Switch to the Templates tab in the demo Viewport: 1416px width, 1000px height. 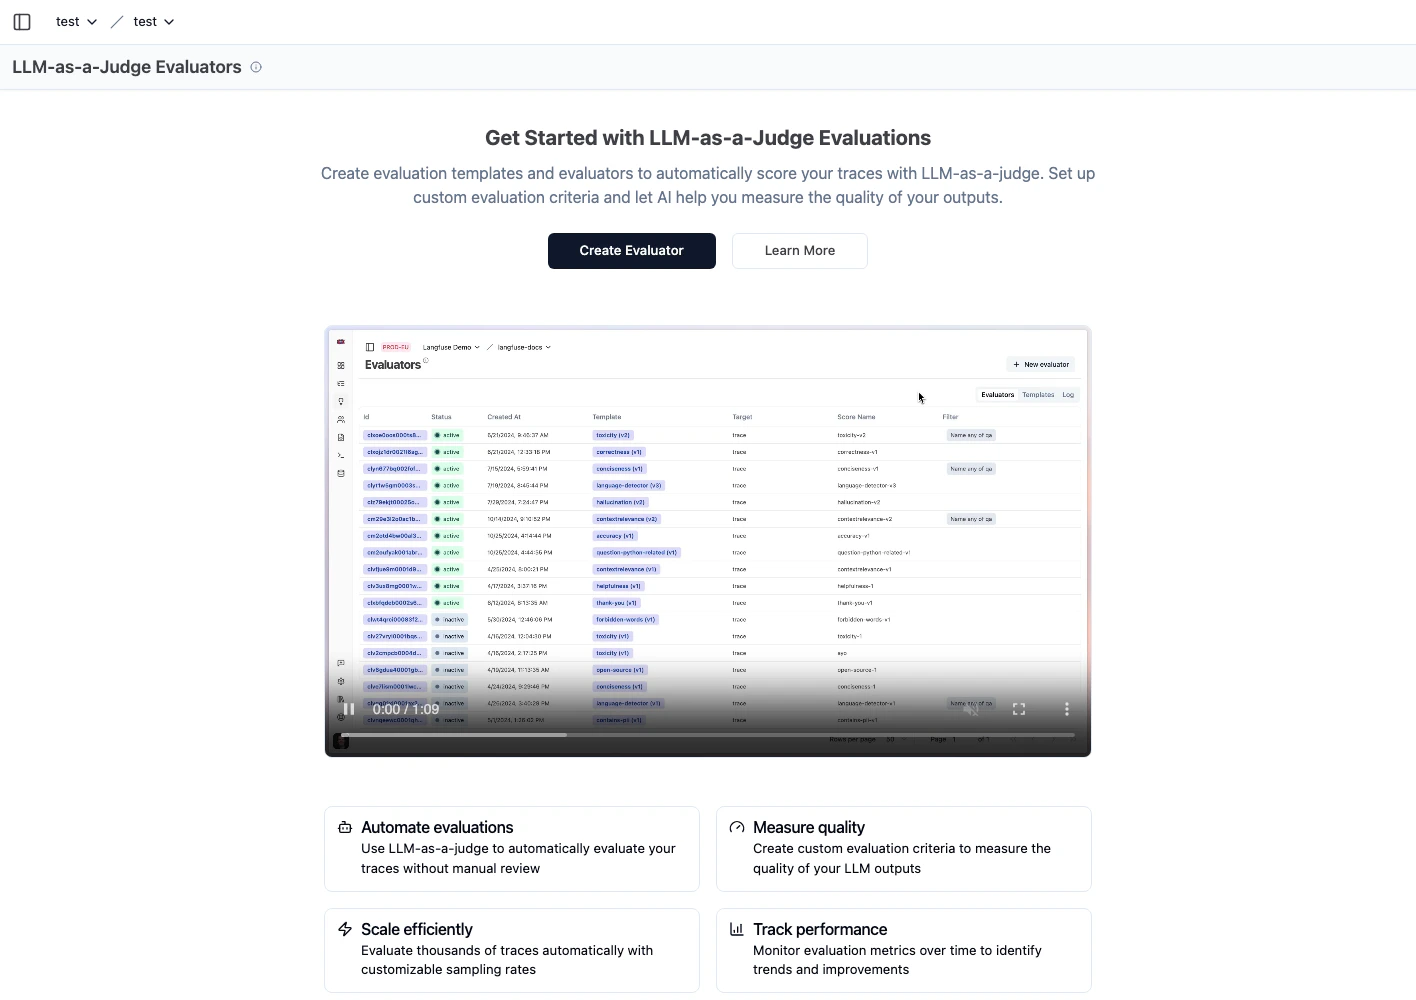point(1037,394)
